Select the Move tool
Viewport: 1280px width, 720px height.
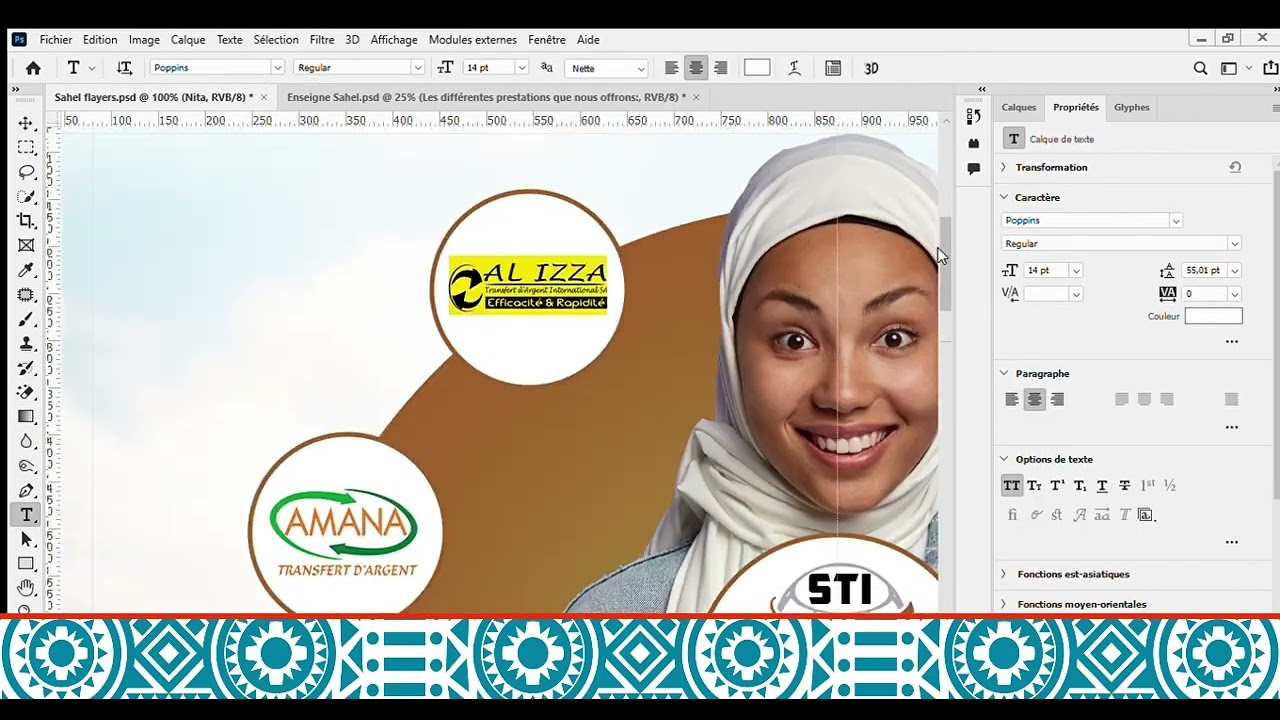26,123
